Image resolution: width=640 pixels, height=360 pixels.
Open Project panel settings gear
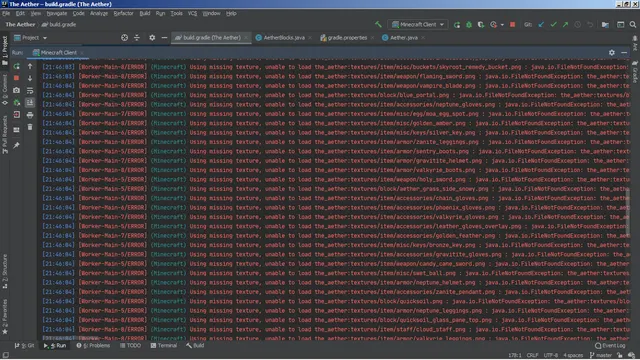[x=152, y=38]
